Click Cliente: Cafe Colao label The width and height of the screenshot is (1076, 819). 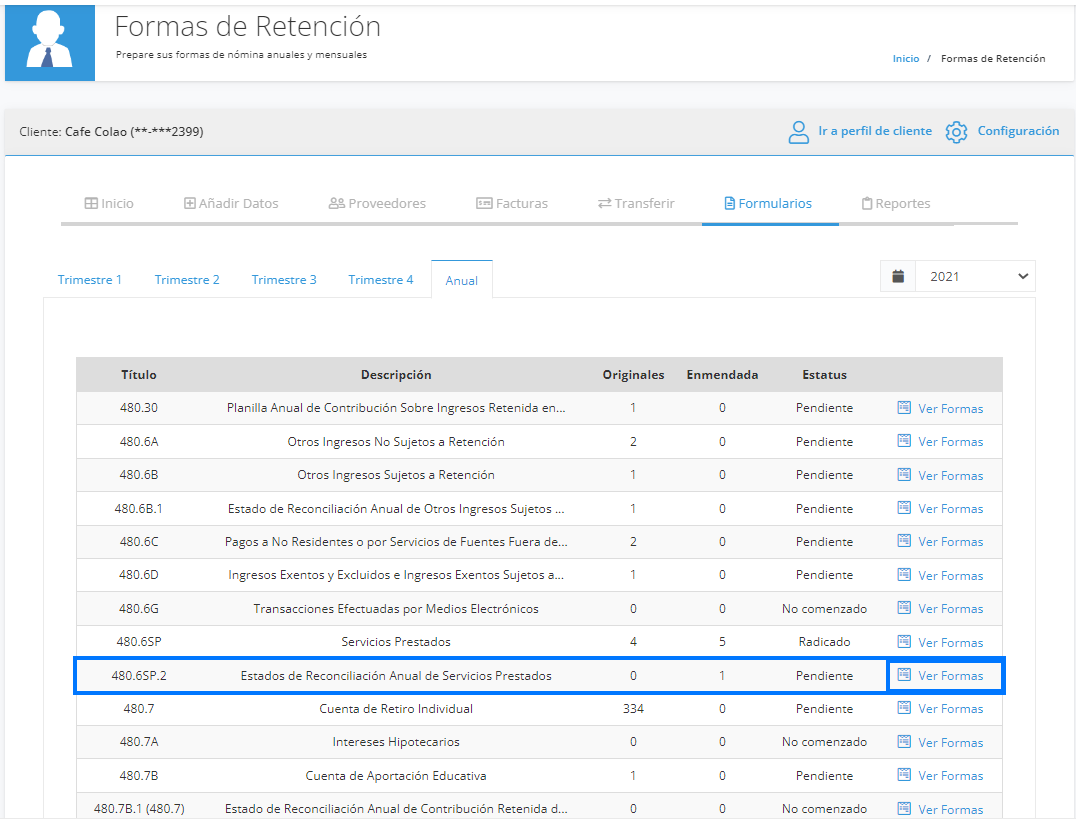pos(111,132)
